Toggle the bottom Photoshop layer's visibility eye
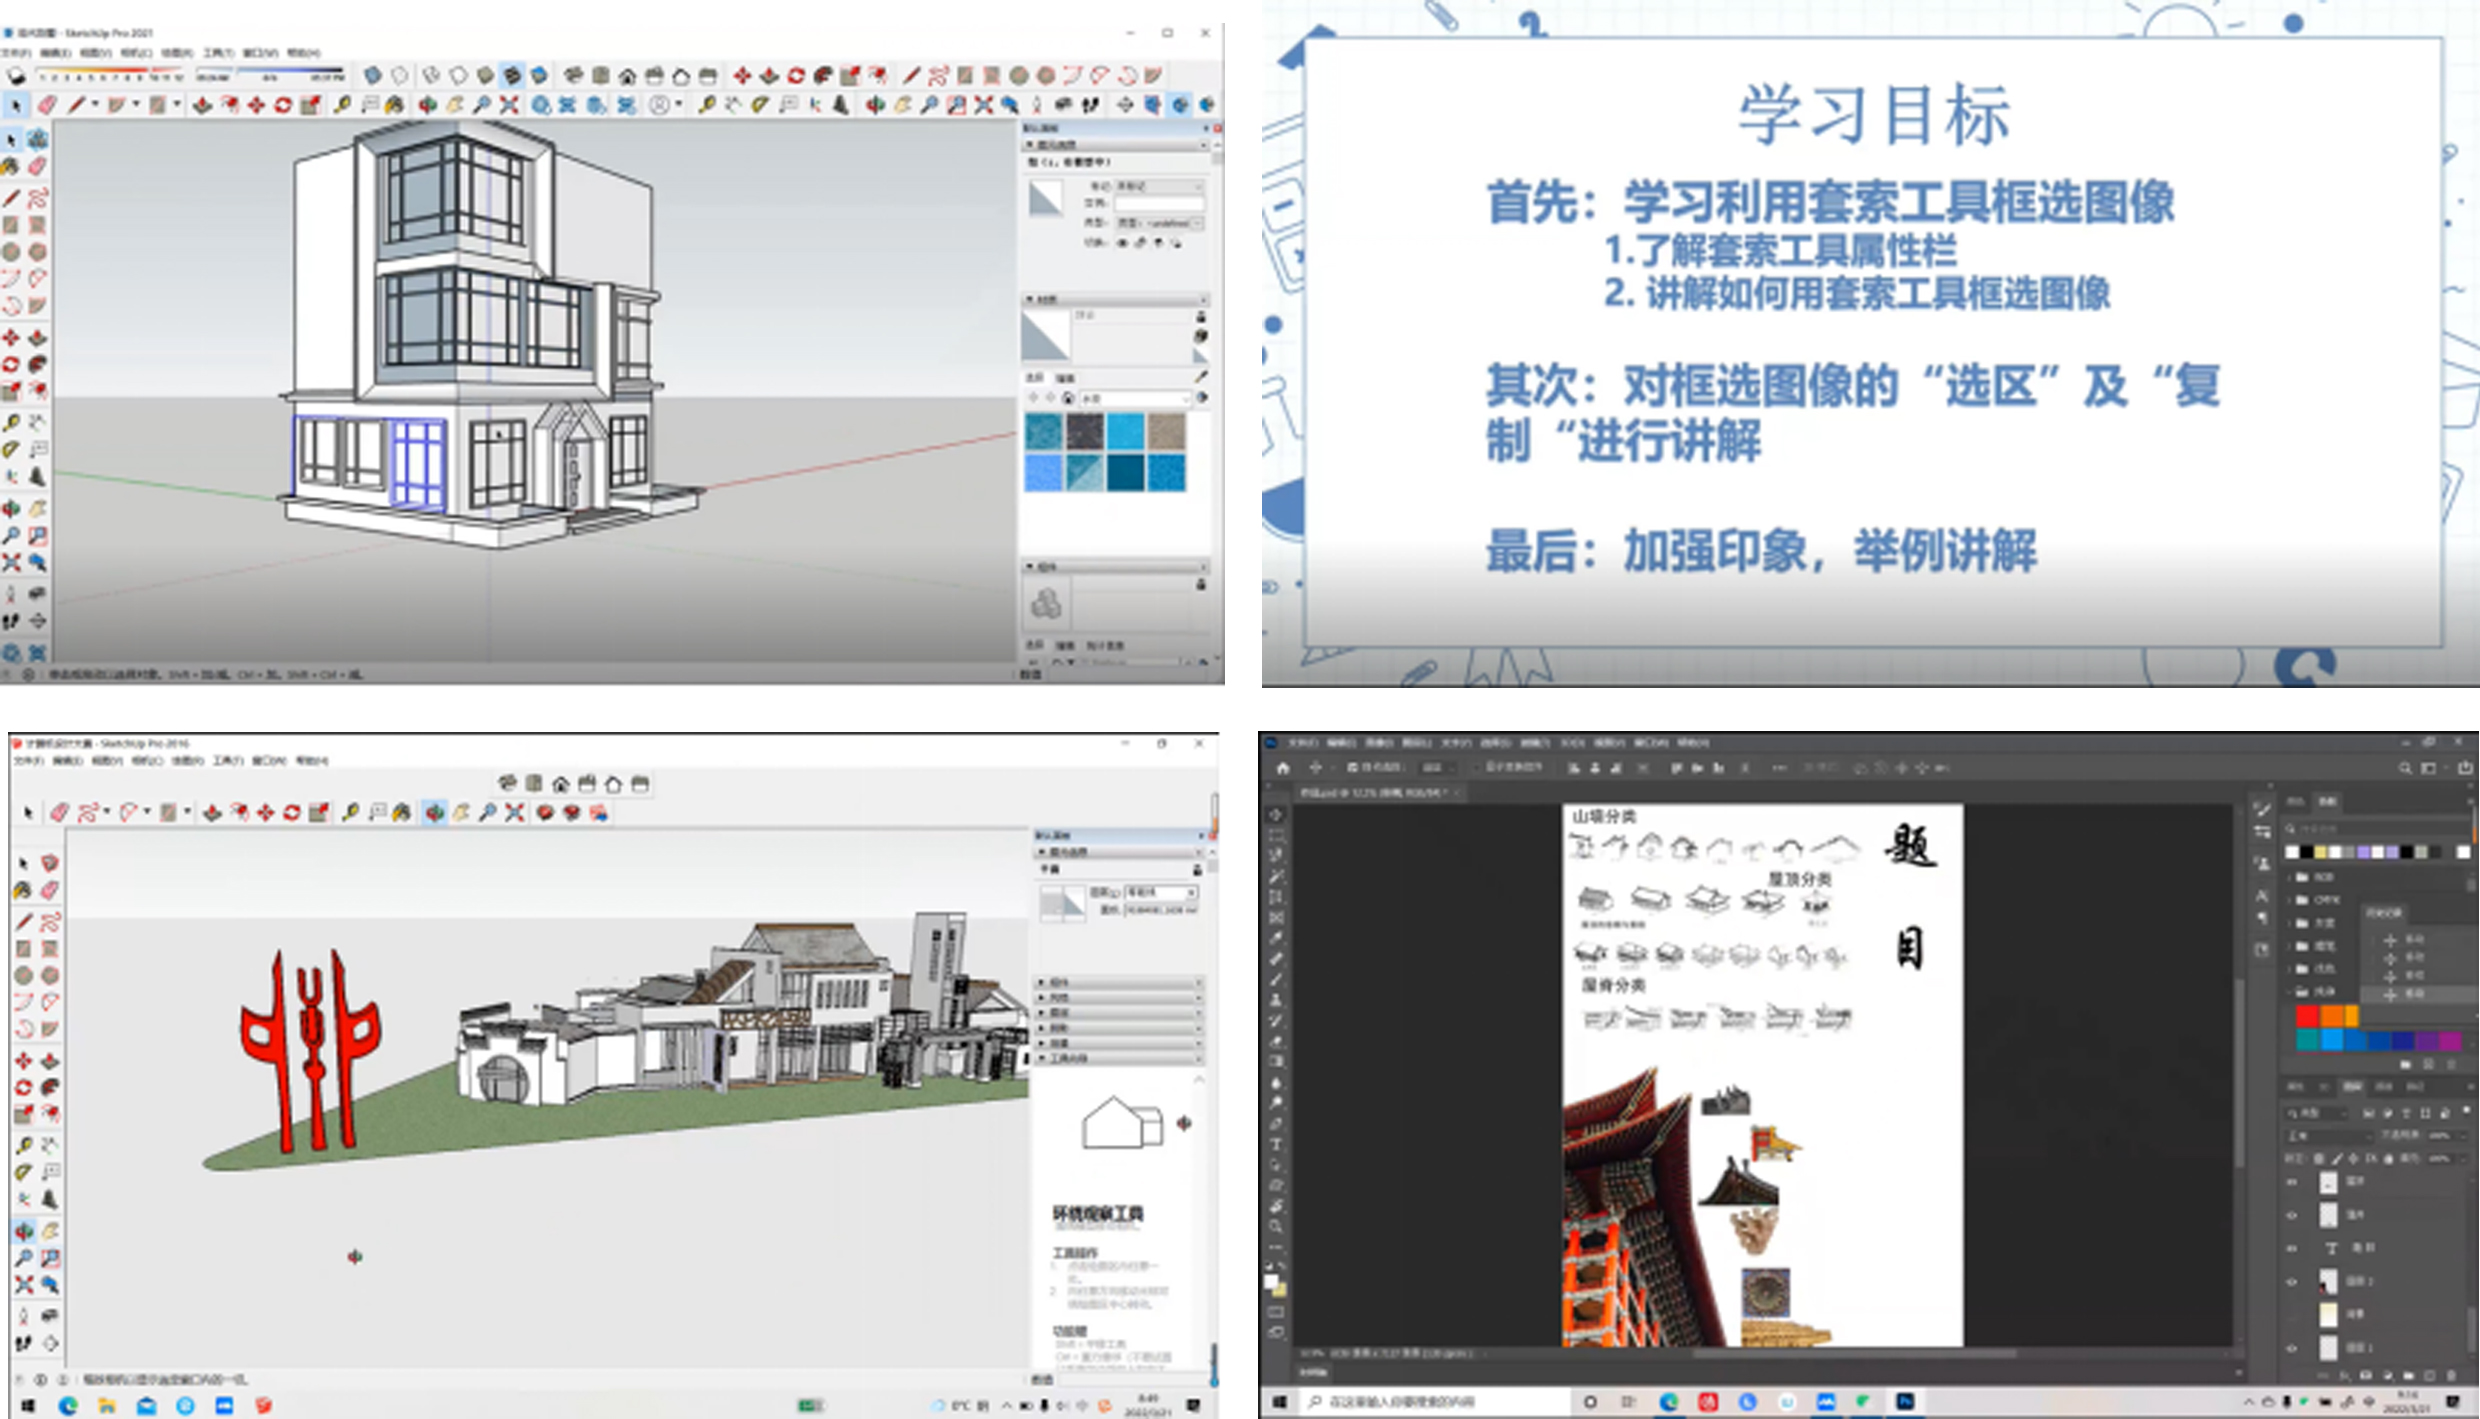The height and width of the screenshot is (1419, 2480). coord(2292,1348)
